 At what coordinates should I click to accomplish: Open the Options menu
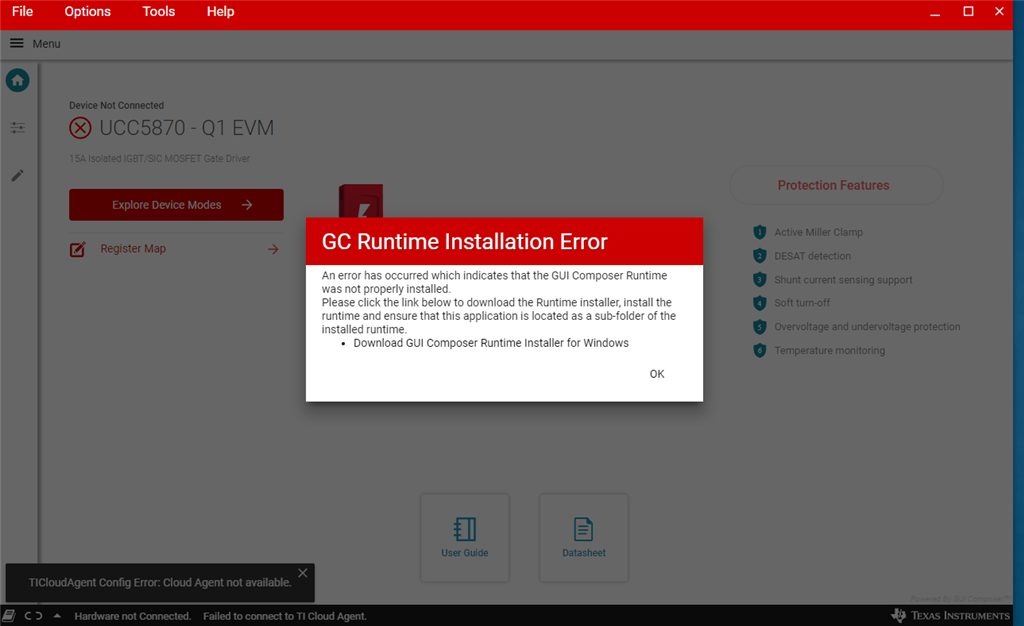click(x=88, y=12)
